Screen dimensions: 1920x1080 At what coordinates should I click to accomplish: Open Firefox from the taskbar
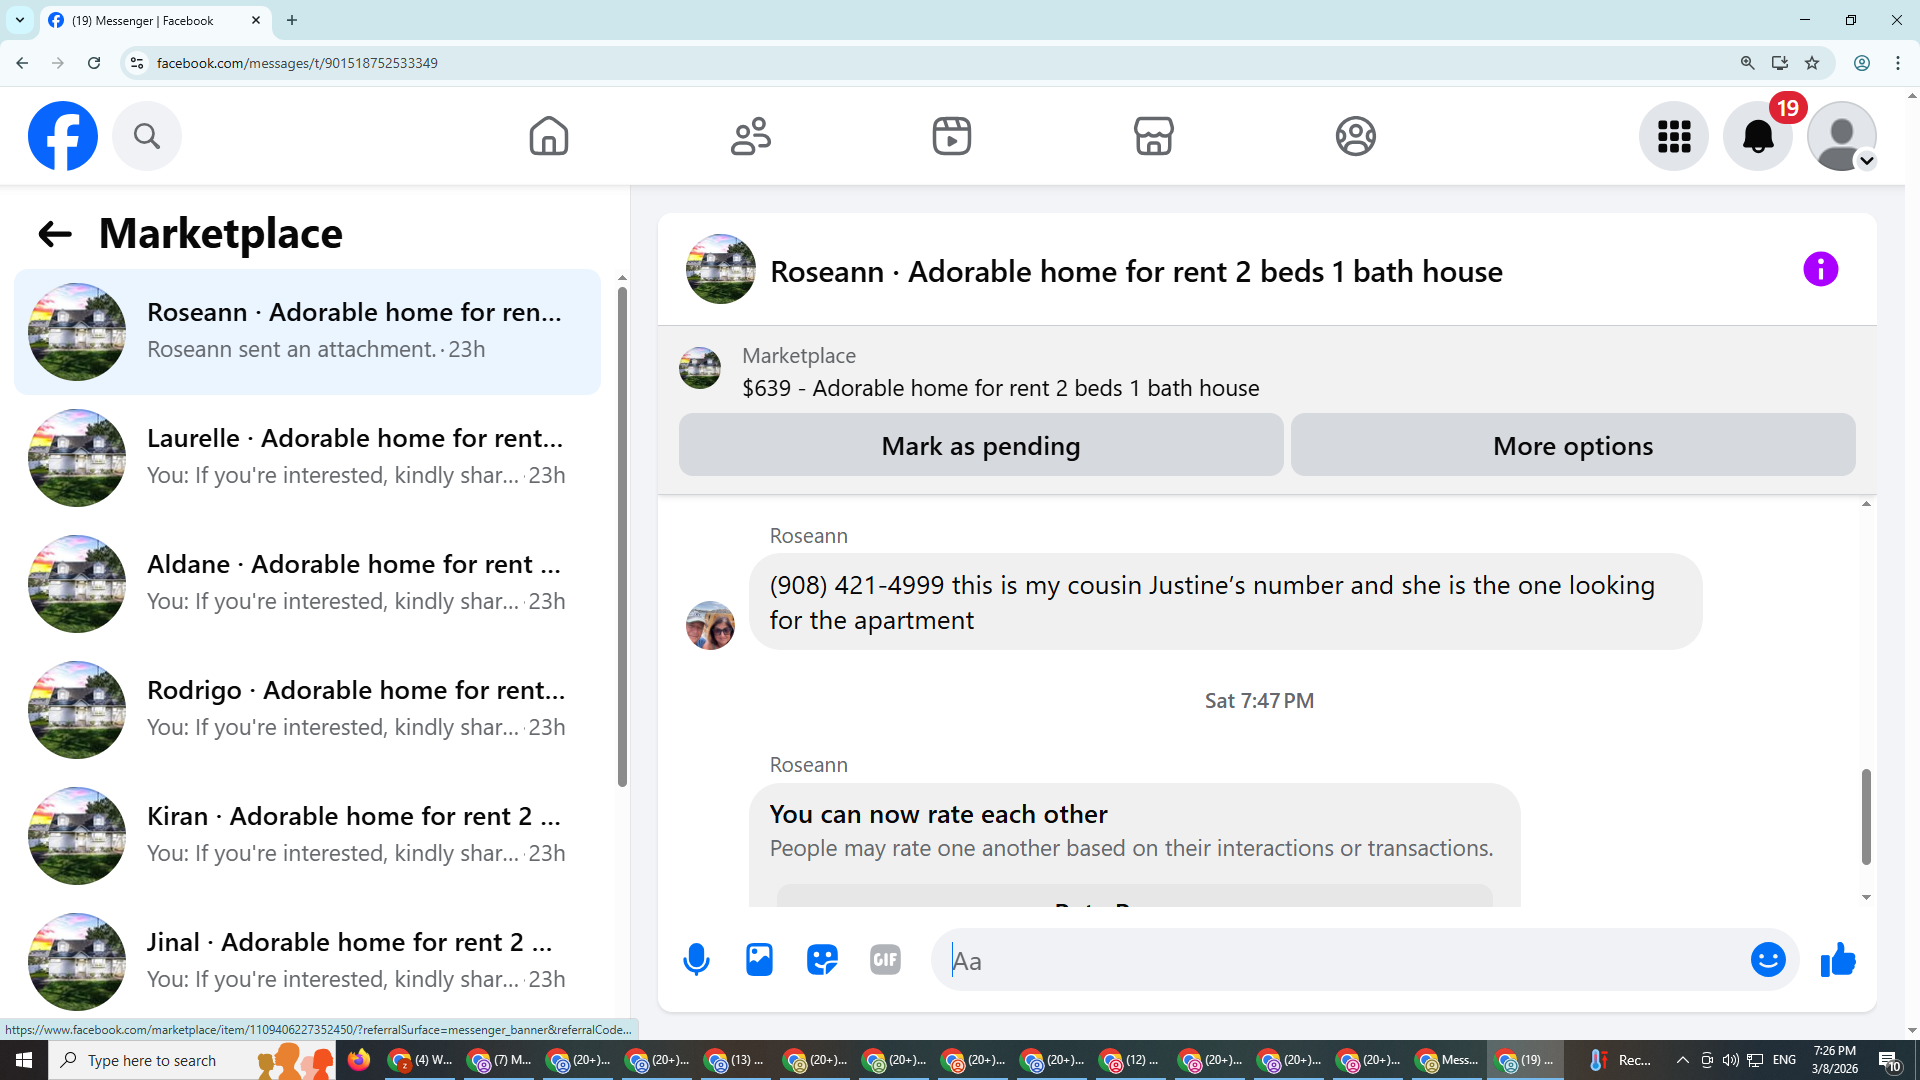click(358, 1060)
